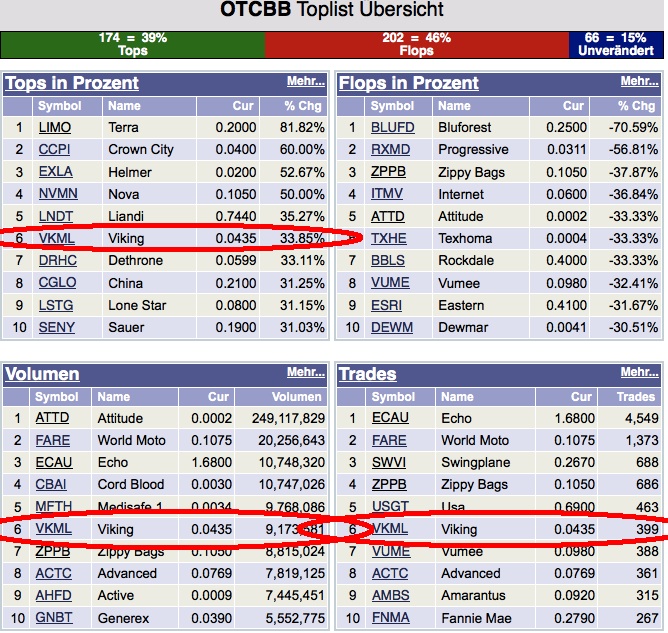Open the CCPI symbol link

(54, 150)
